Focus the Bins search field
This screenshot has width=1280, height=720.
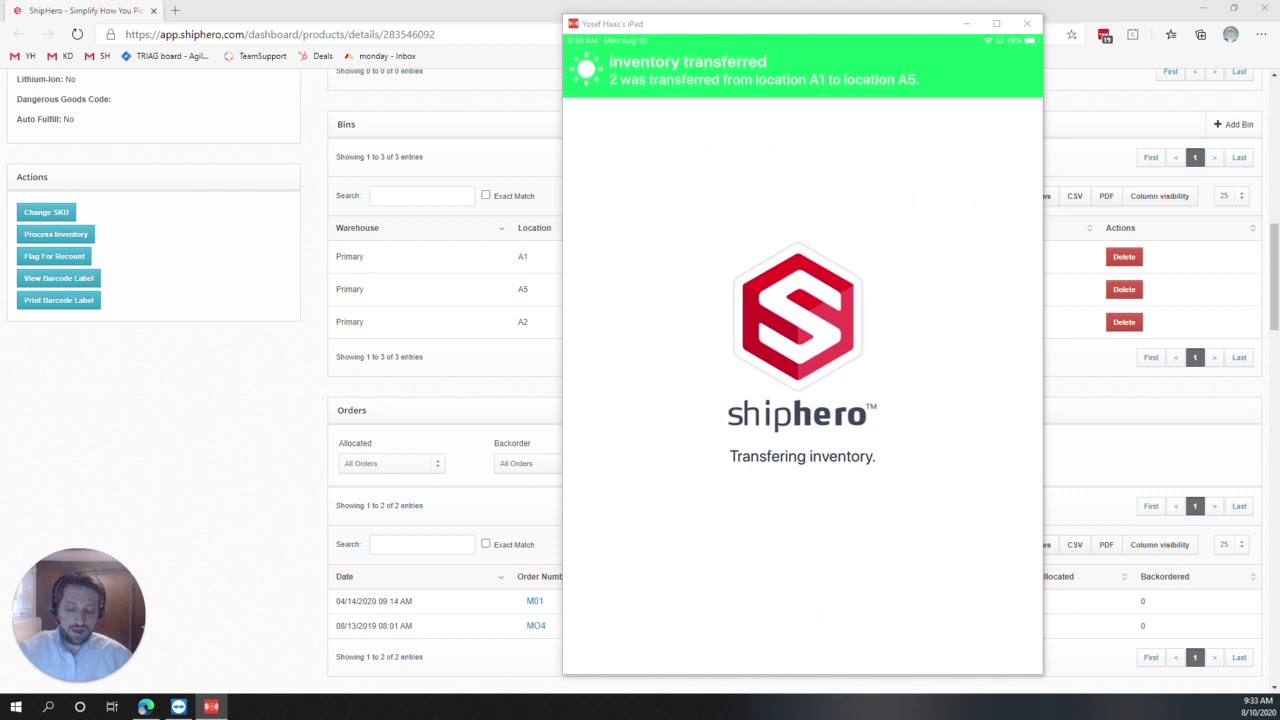coord(422,196)
